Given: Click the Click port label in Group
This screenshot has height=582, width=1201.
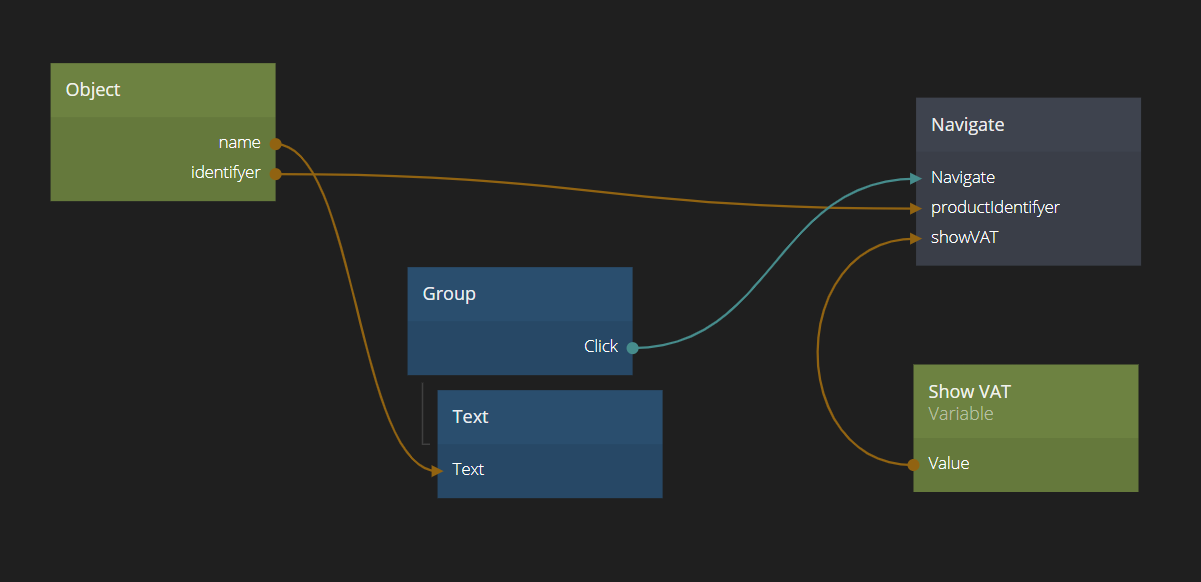Looking at the screenshot, I should tap(601, 347).
